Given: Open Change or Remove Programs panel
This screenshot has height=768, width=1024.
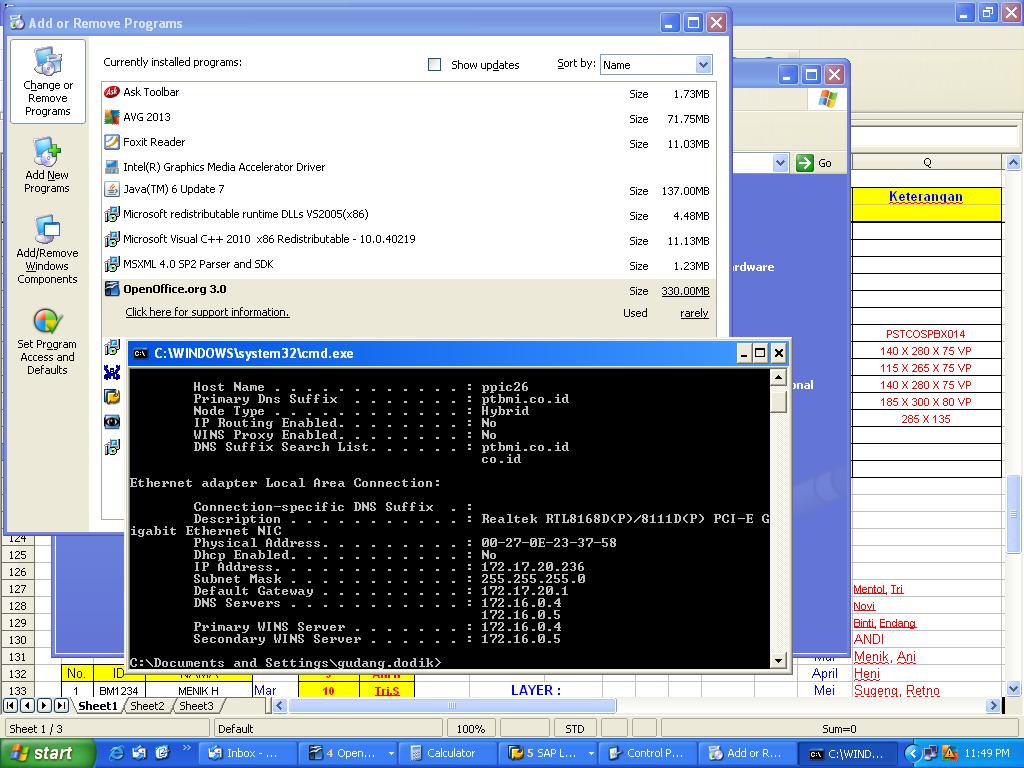Looking at the screenshot, I should click(x=47, y=82).
